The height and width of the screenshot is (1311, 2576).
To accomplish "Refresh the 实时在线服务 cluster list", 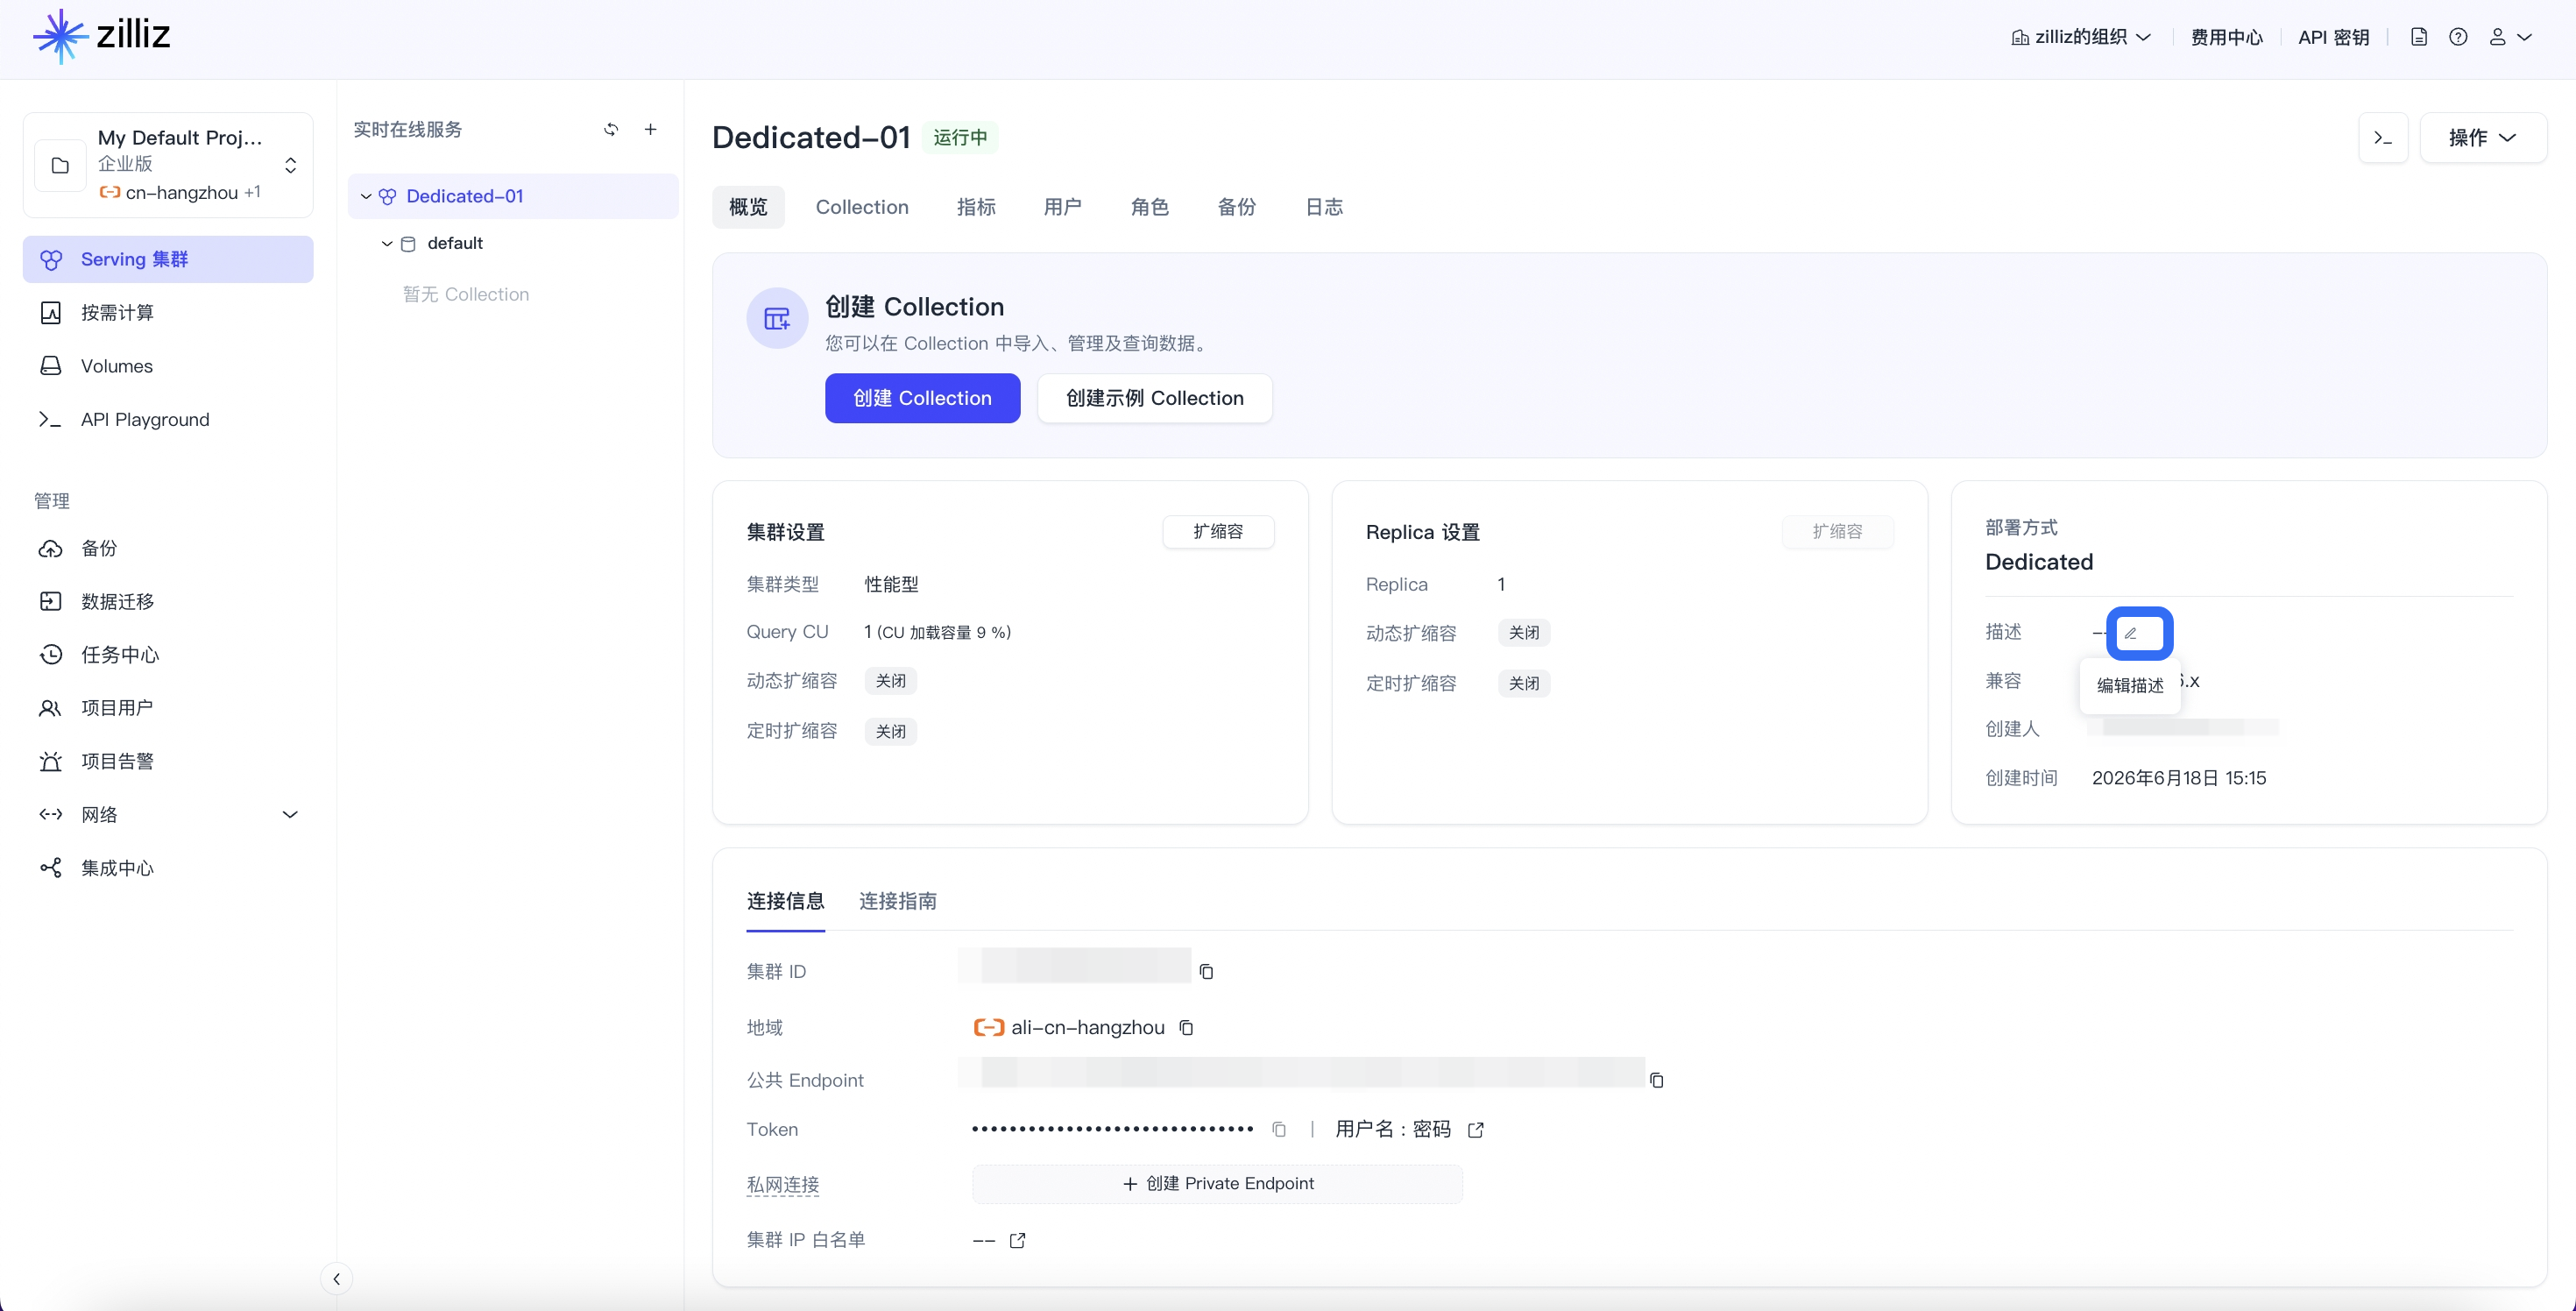I will [x=611, y=129].
